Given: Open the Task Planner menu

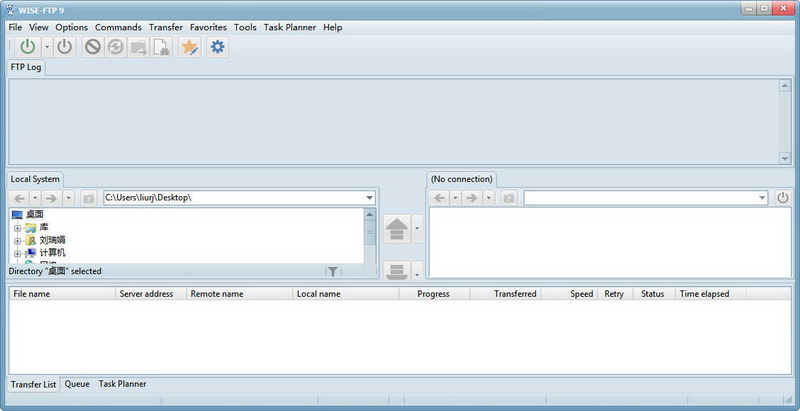Looking at the screenshot, I should [290, 28].
